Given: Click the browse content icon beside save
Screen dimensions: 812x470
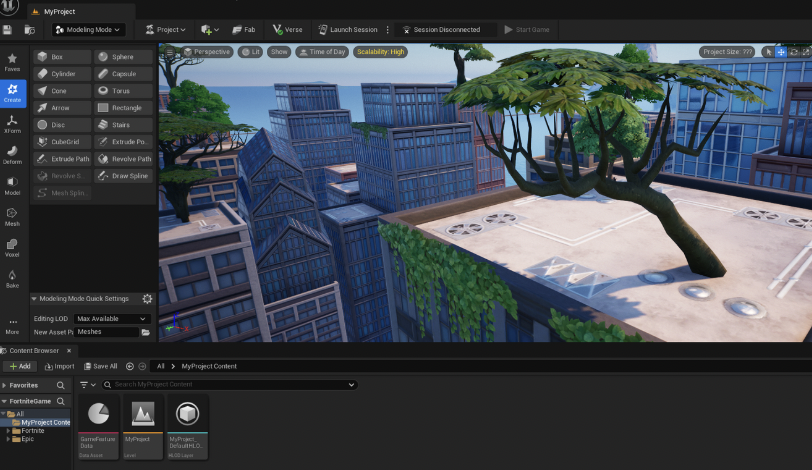Looking at the screenshot, I should coord(30,30).
